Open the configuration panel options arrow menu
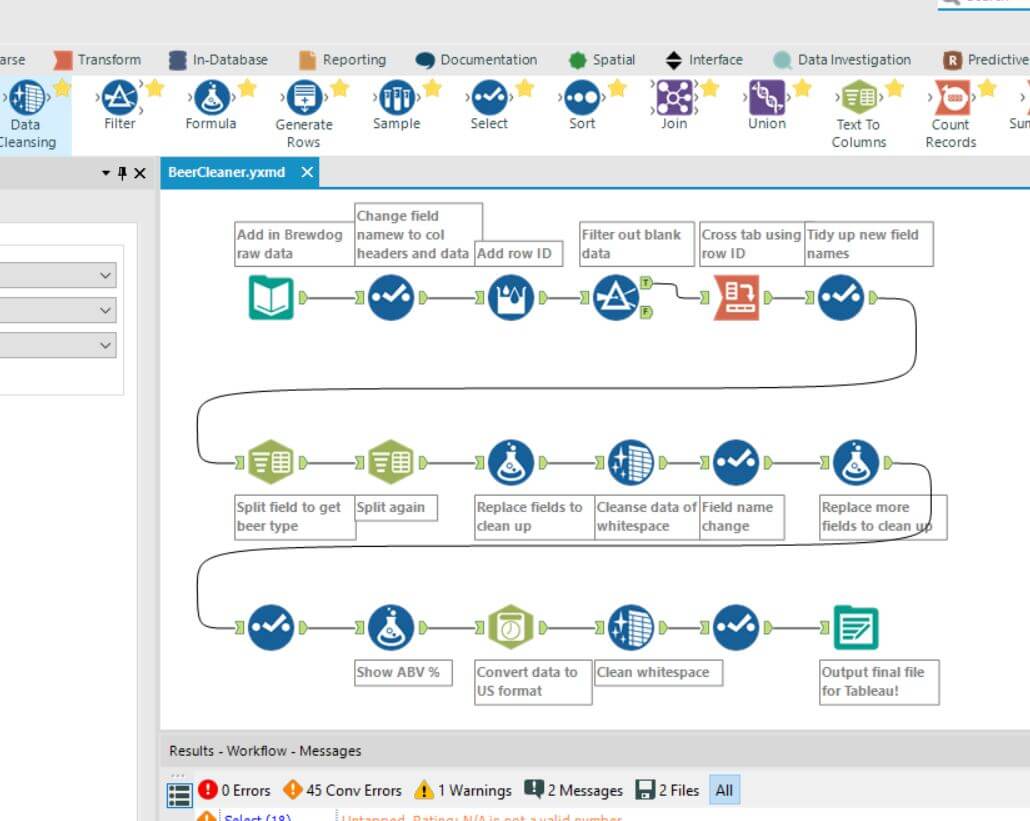This screenshot has height=821, width=1030. click(106, 173)
